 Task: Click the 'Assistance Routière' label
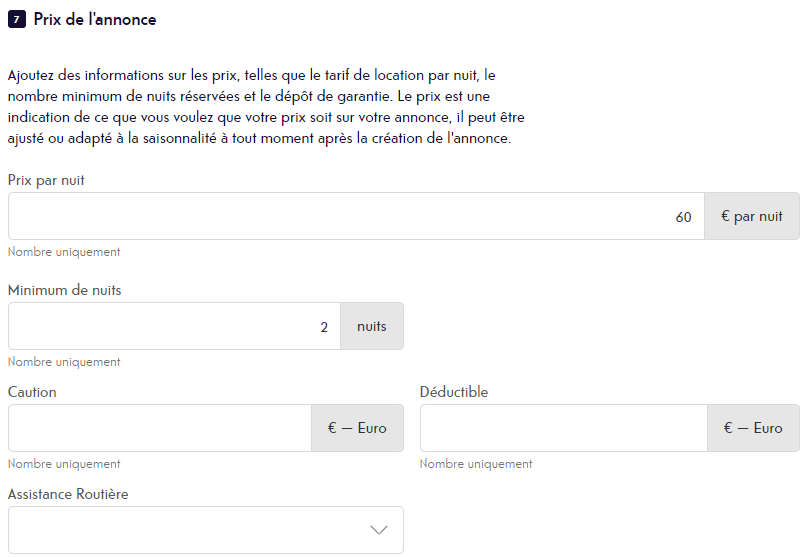(68, 494)
